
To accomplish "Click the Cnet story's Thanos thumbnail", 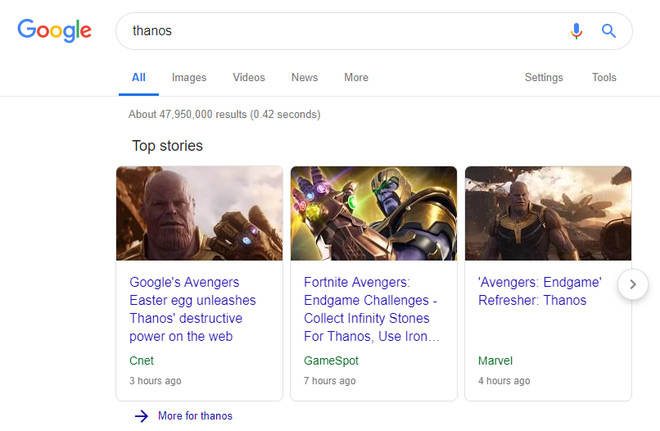I will [199, 213].
